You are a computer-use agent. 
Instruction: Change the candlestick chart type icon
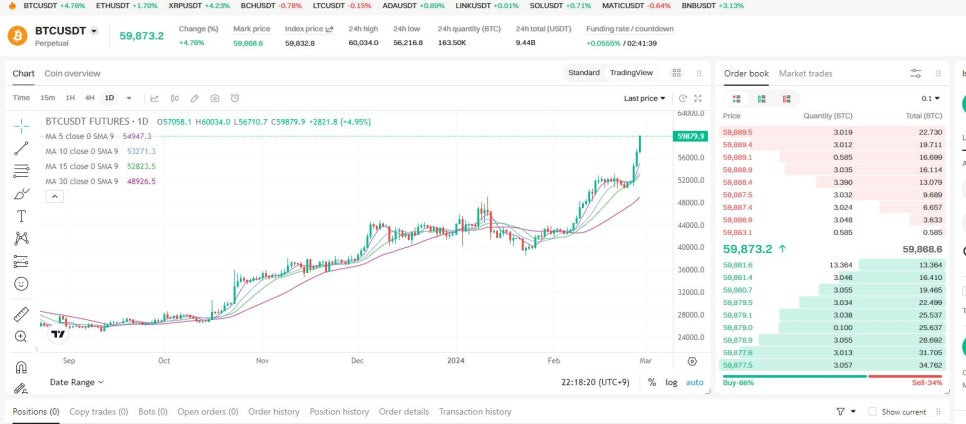[x=175, y=98]
